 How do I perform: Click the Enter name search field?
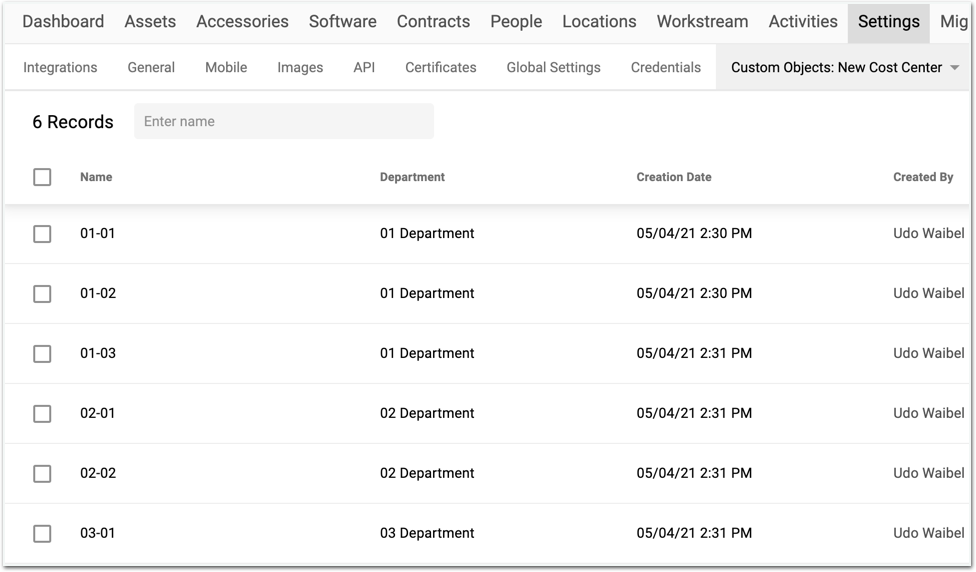click(284, 121)
